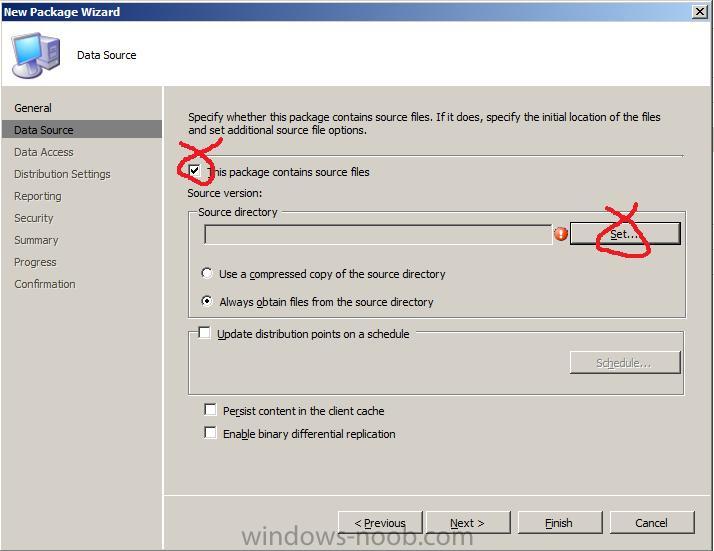
Task: Uncheck 'This package contains source files'
Action: 195,171
